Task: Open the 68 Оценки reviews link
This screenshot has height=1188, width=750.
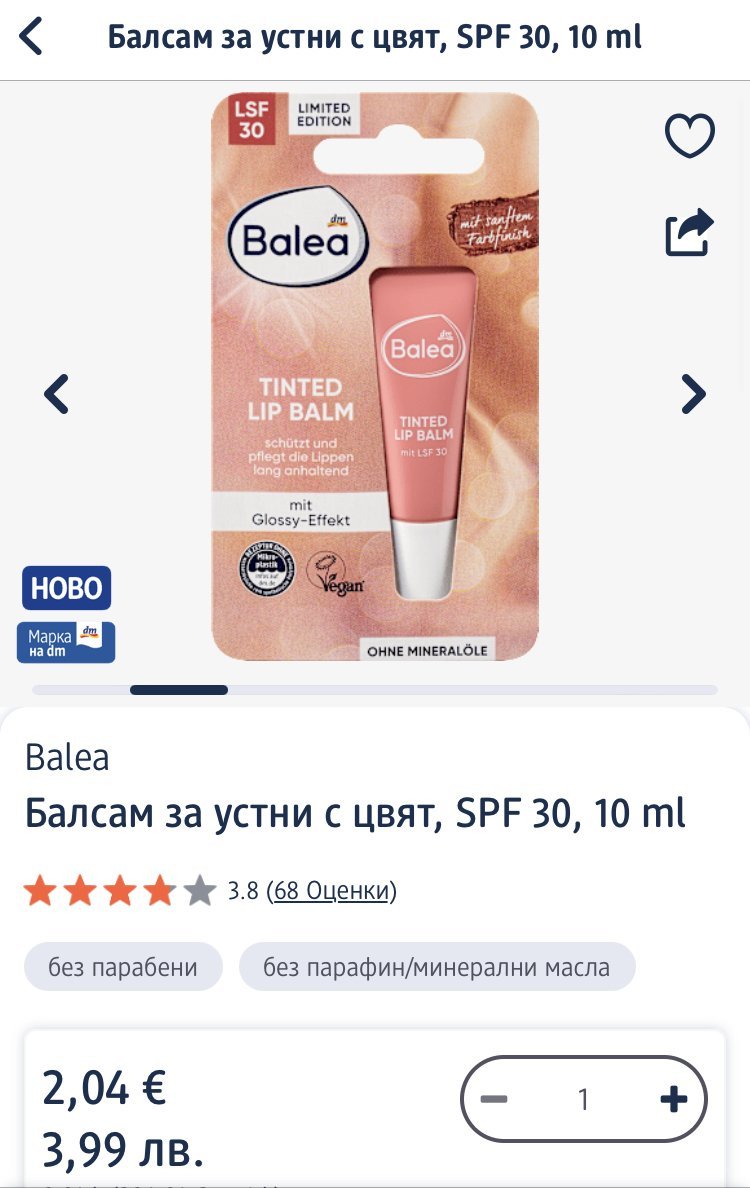Action: click(332, 890)
